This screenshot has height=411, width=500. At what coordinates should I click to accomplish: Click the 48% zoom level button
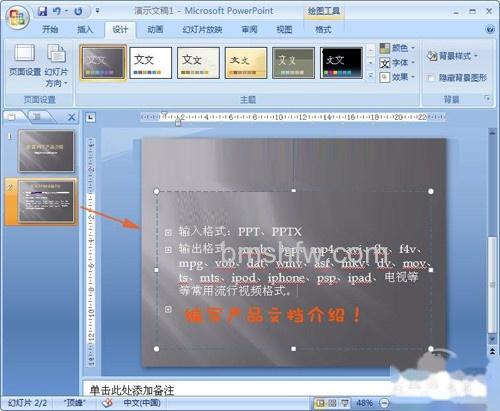click(x=364, y=403)
